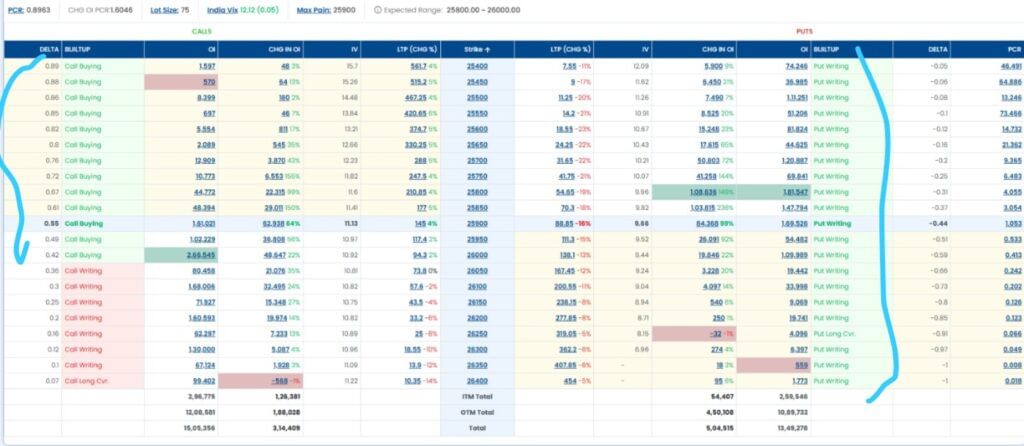Click calls OI value 2,66,545
This screenshot has height=446, width=1024.
(201, 255)
